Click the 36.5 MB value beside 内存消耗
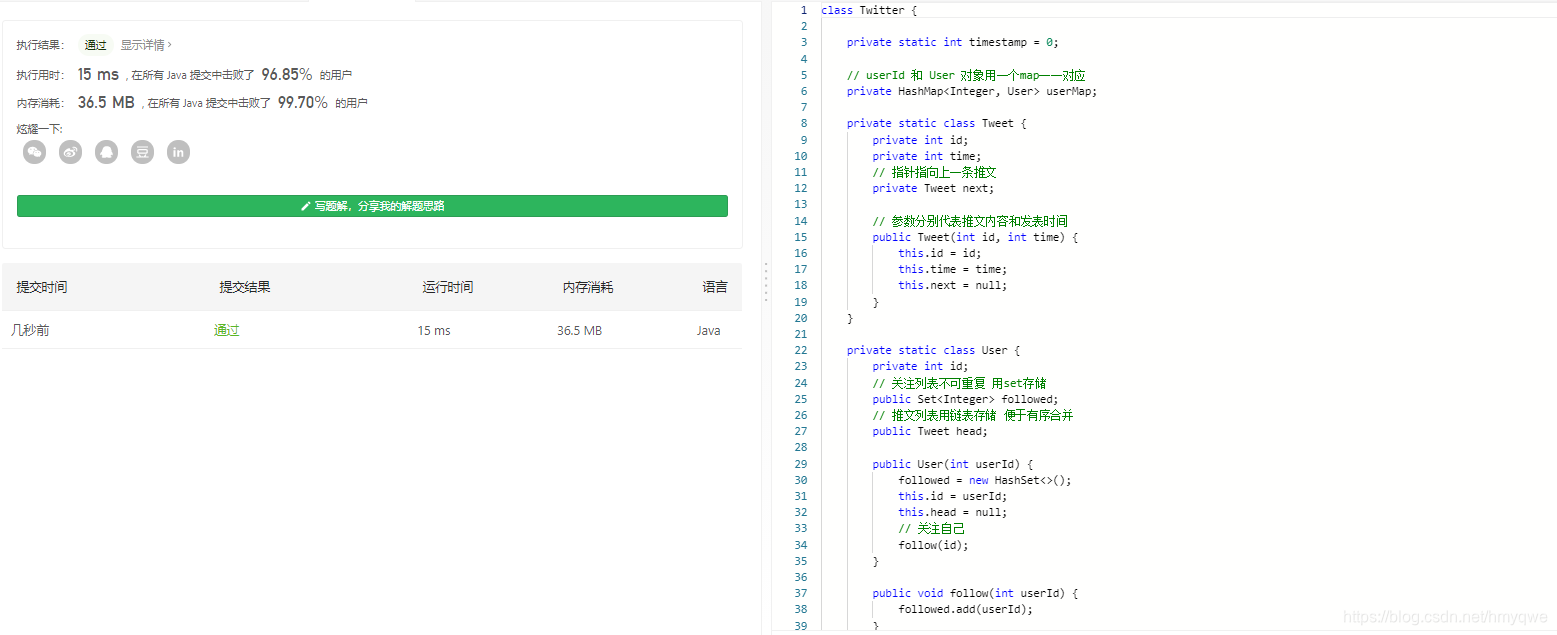Image resolution: width=1557 pixels, height=635 pixels. pos(106,102)
